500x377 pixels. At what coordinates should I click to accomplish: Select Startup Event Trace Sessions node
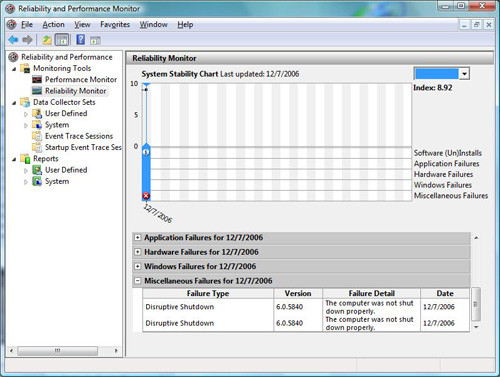point(83,147)
